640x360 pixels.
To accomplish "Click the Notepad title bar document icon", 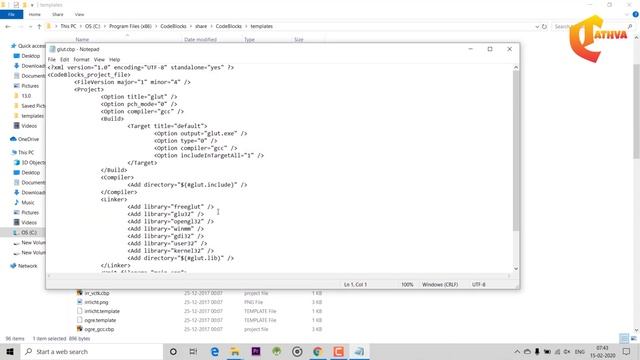I will pyautogui.click(x=52, y=49).
